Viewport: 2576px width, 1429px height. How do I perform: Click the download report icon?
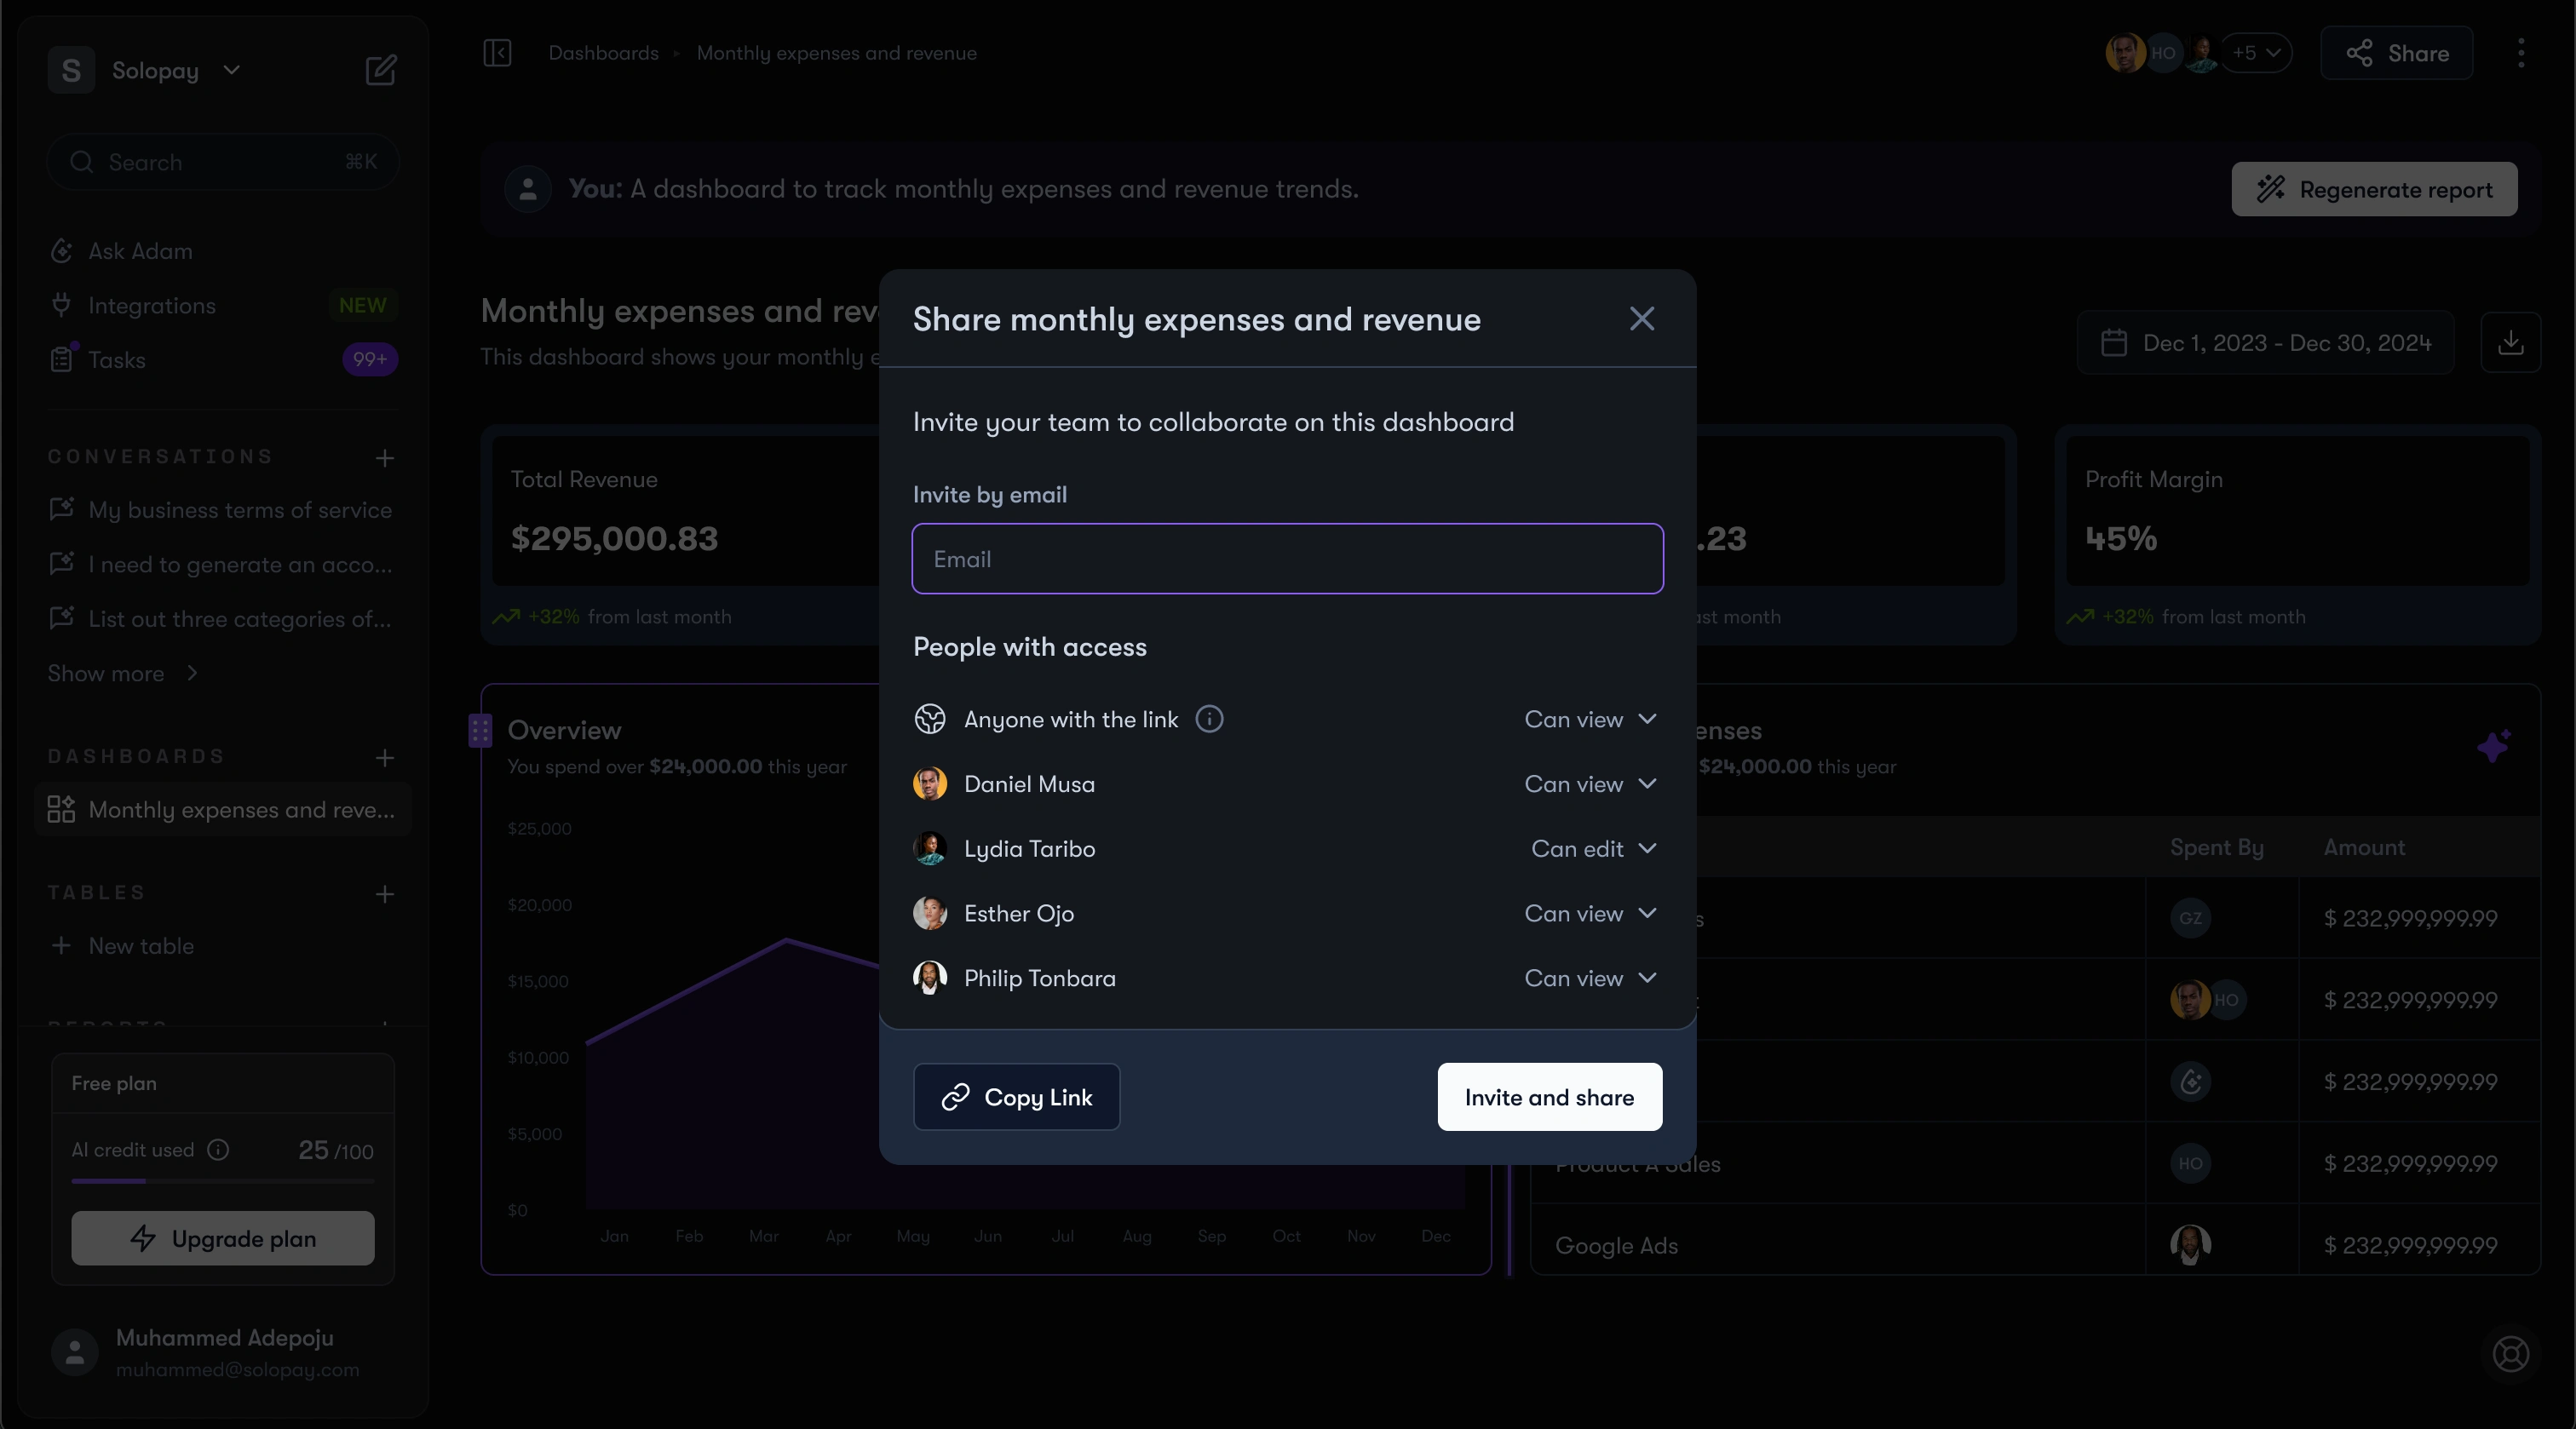pos(2510,343)
